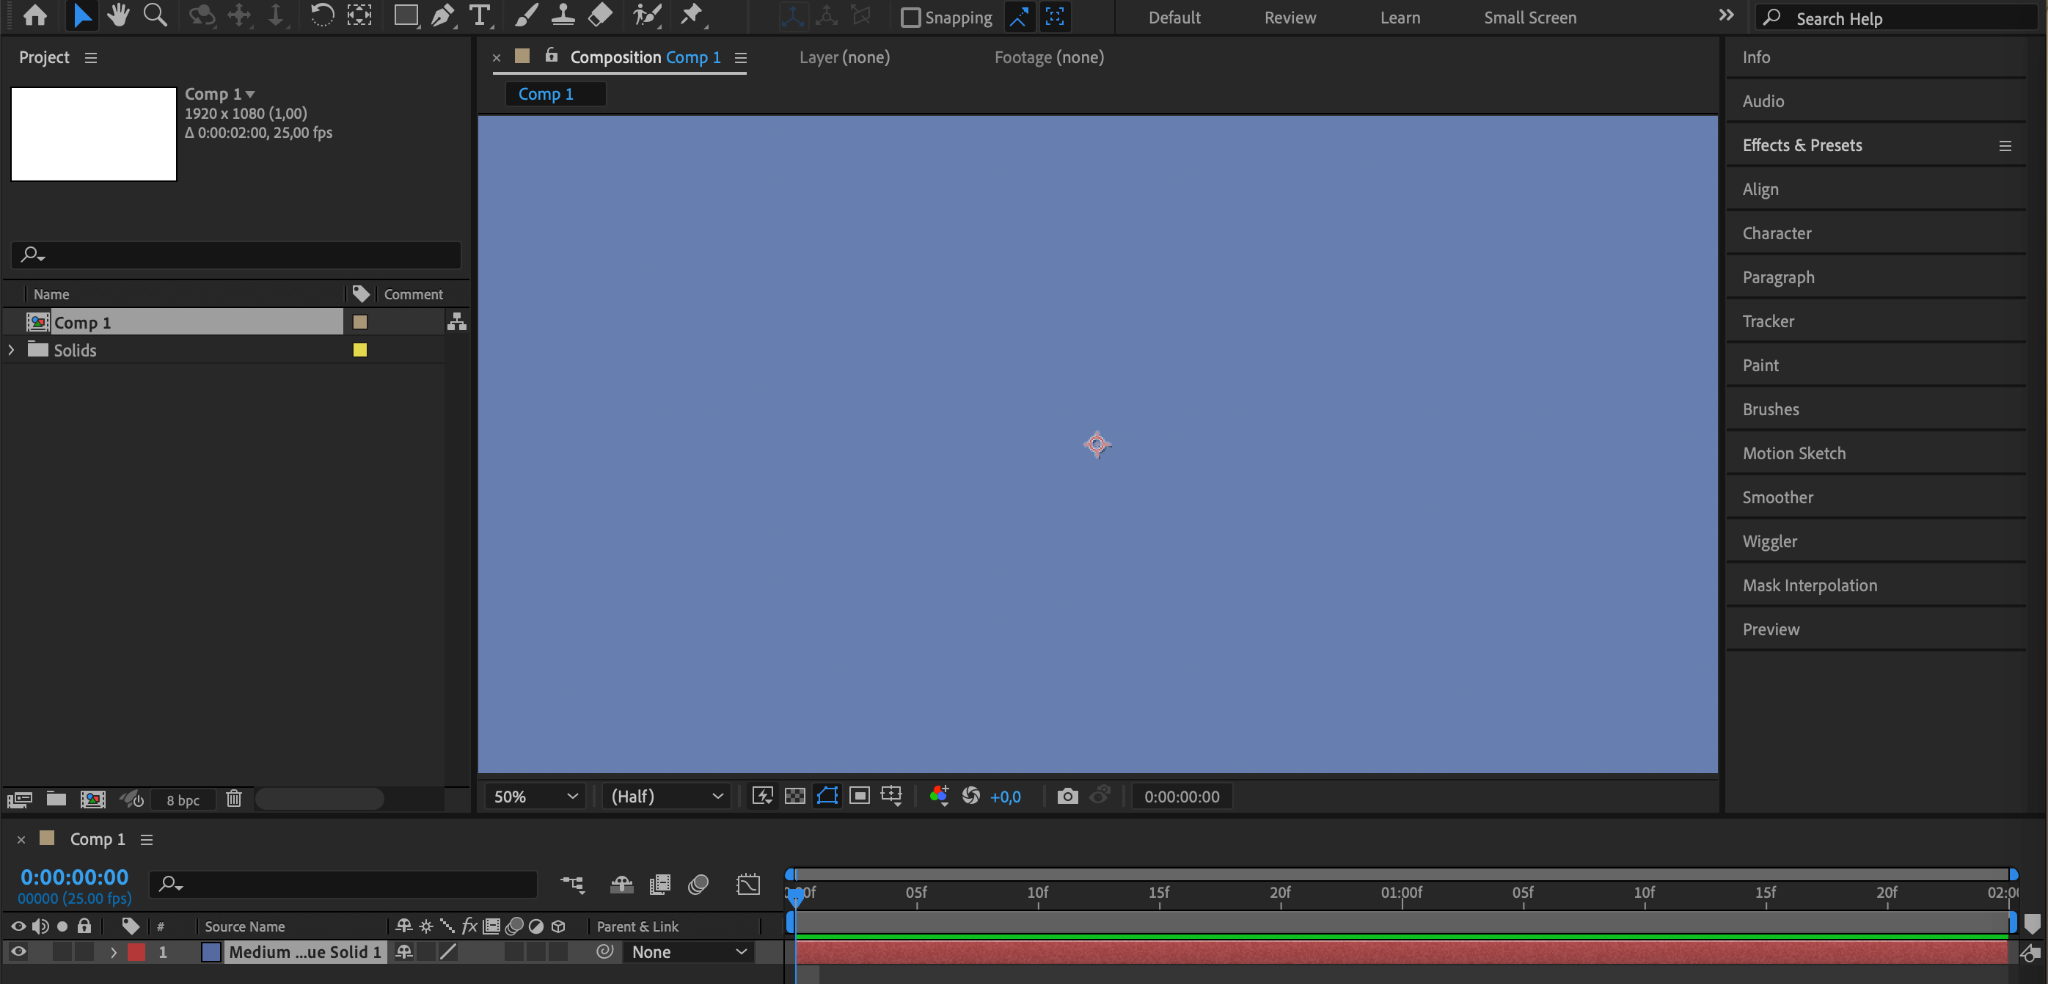Open the Composition Mini-Flowchart icon
Image resolution: width=2048 pixels, height=984 pixels.
point(572,885)
